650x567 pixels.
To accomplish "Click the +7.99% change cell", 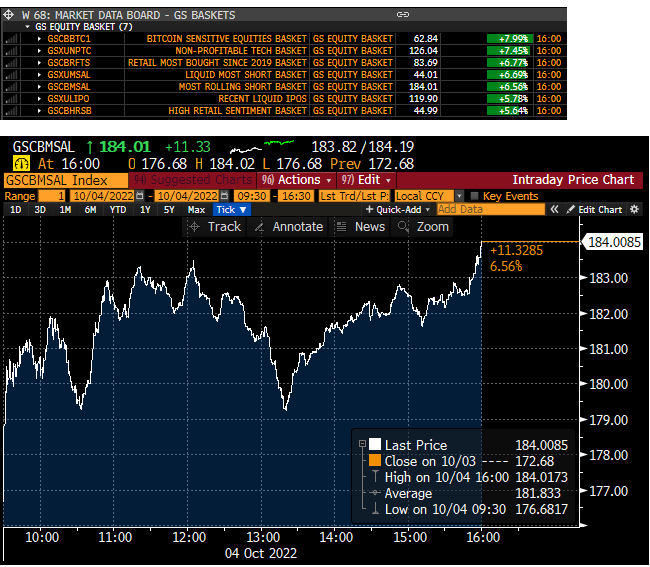I will [510, 39].
